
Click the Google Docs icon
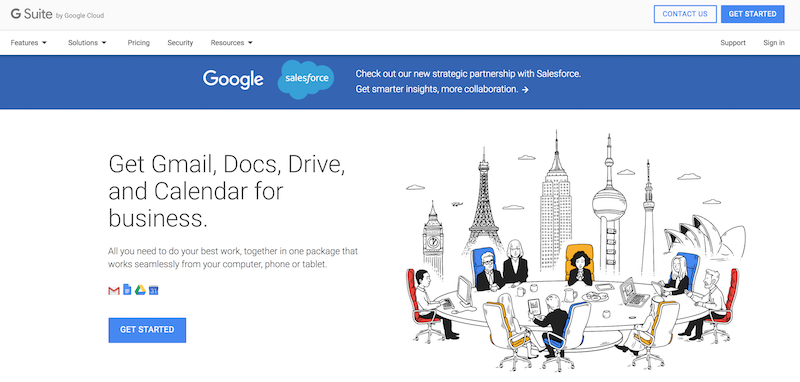tap(127, 290)
